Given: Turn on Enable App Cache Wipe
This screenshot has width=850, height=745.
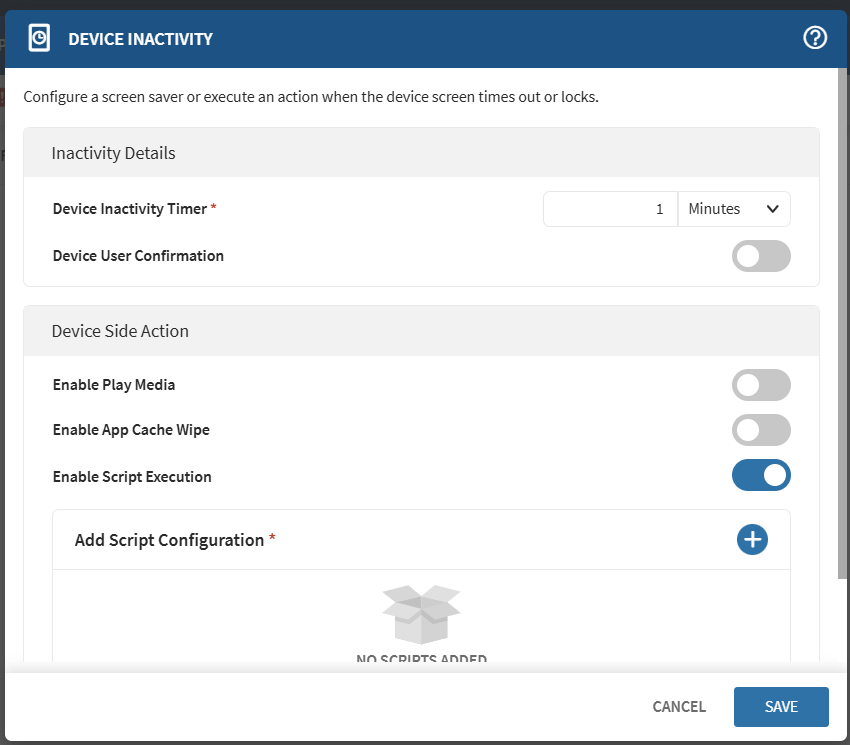Looking at the screenshot, I should click(x=761, y=430).
